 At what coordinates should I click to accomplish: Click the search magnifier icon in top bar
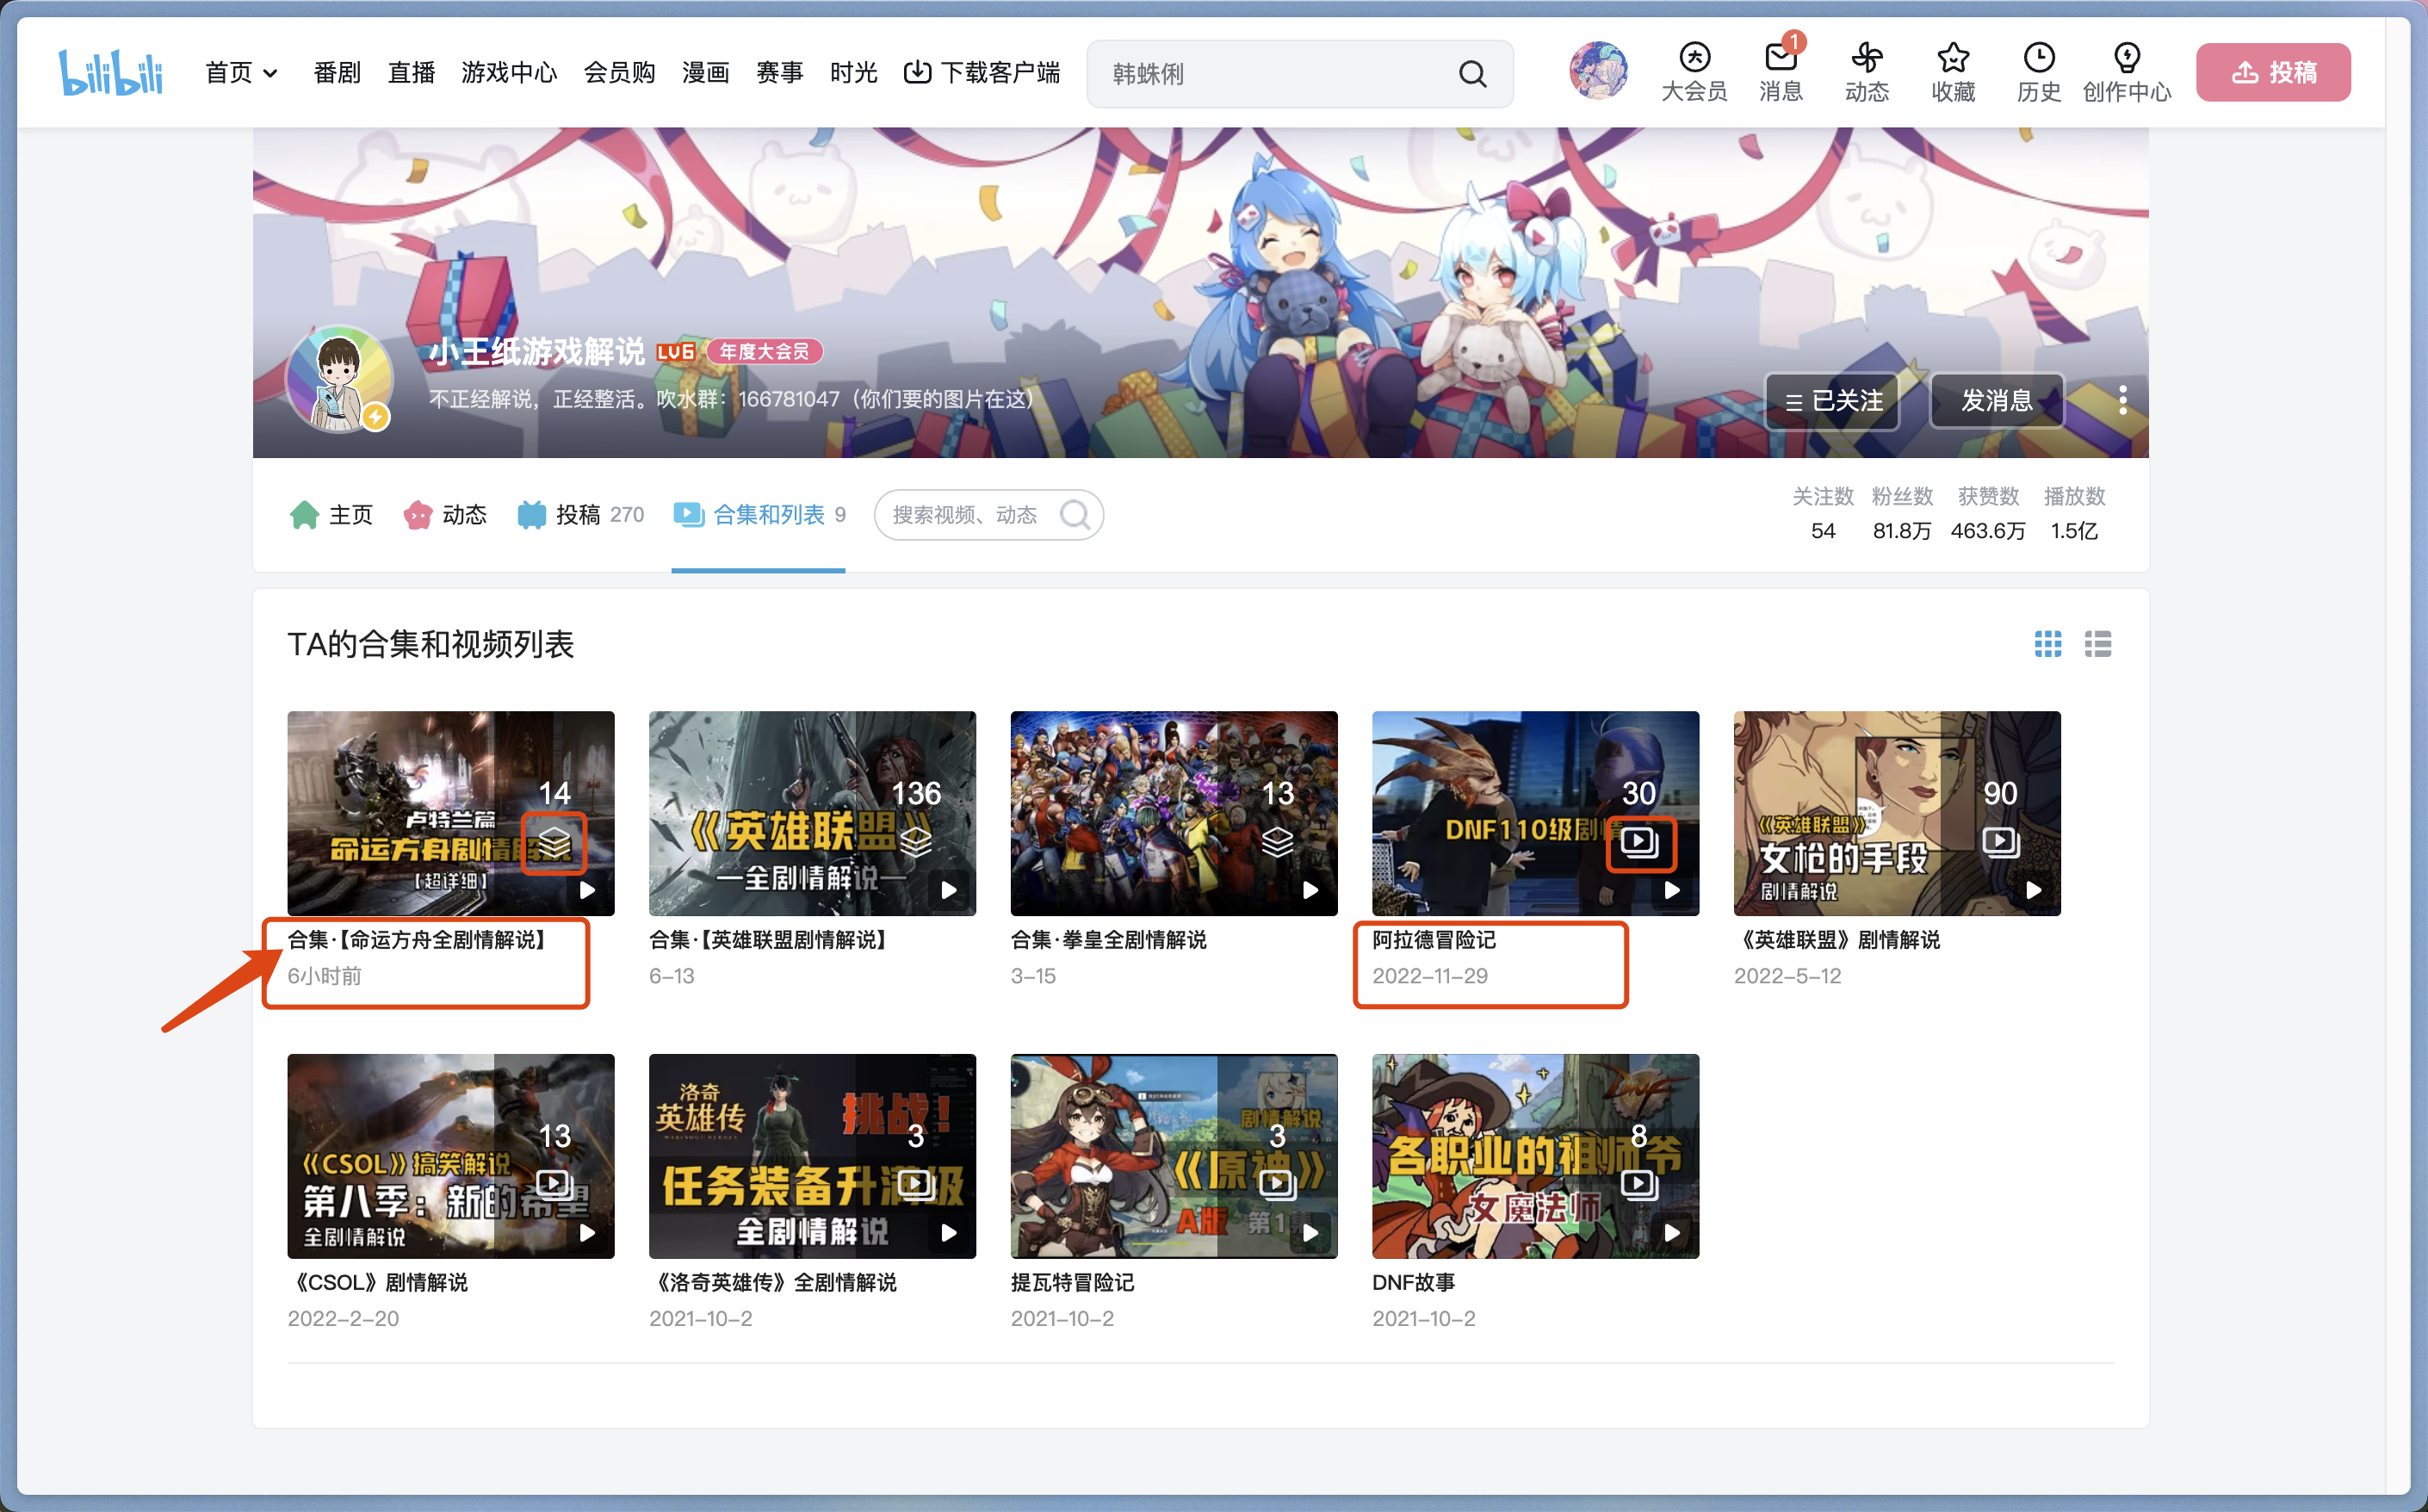click(x=1472, y=74)
